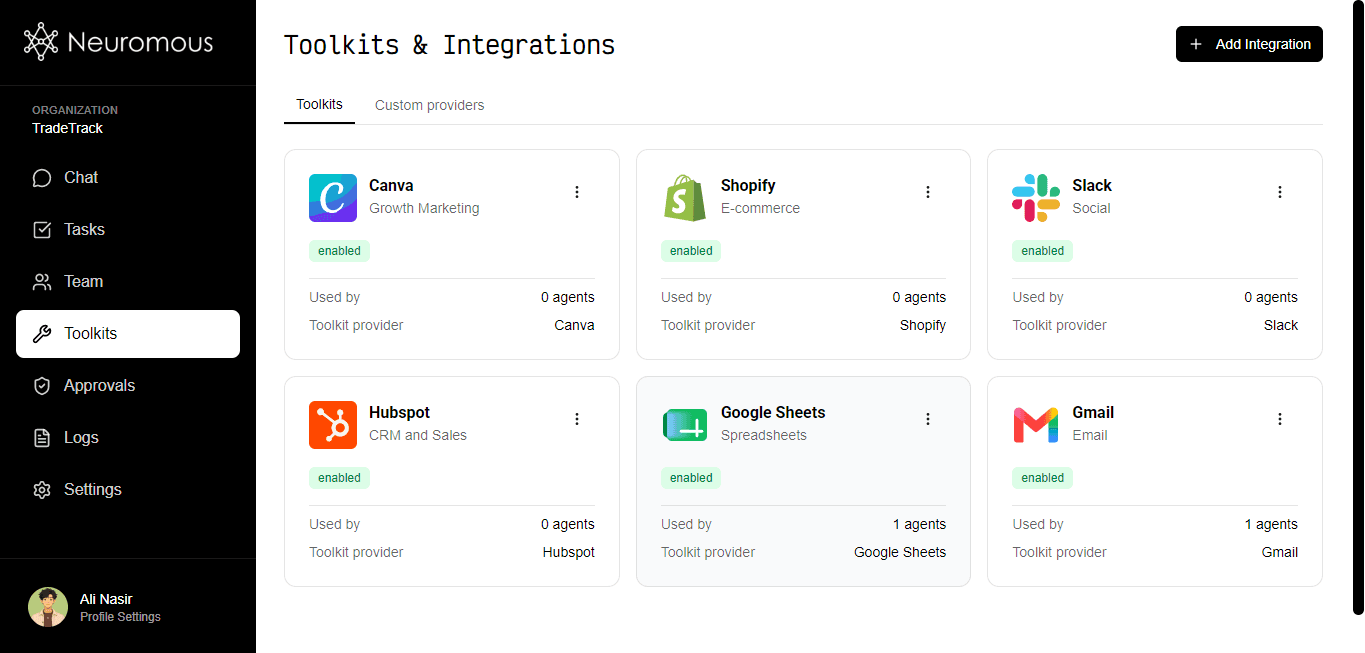Click the TradeTrack organization name
Viewport: 1365px width, 653px height.
pyautogui.click(x=67, y=128)
